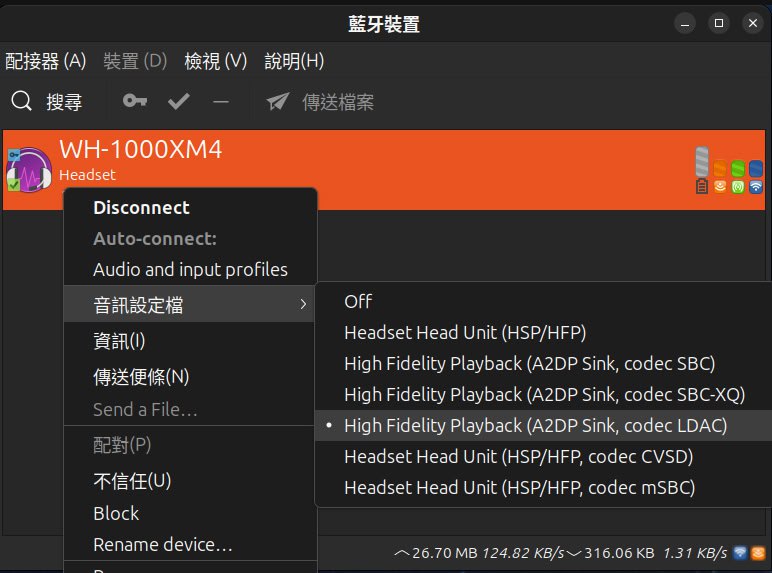Click the 26.70 MB upload total
Screen dimensions: 772x573
point(445,553)
